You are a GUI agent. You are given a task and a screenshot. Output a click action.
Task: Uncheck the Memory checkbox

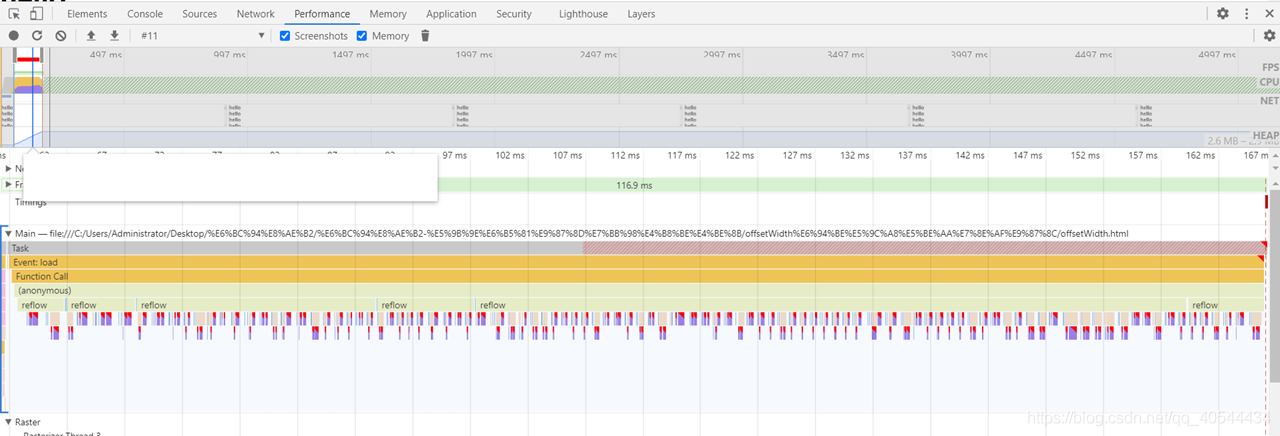pyautogui.click(x=363, y=36)
